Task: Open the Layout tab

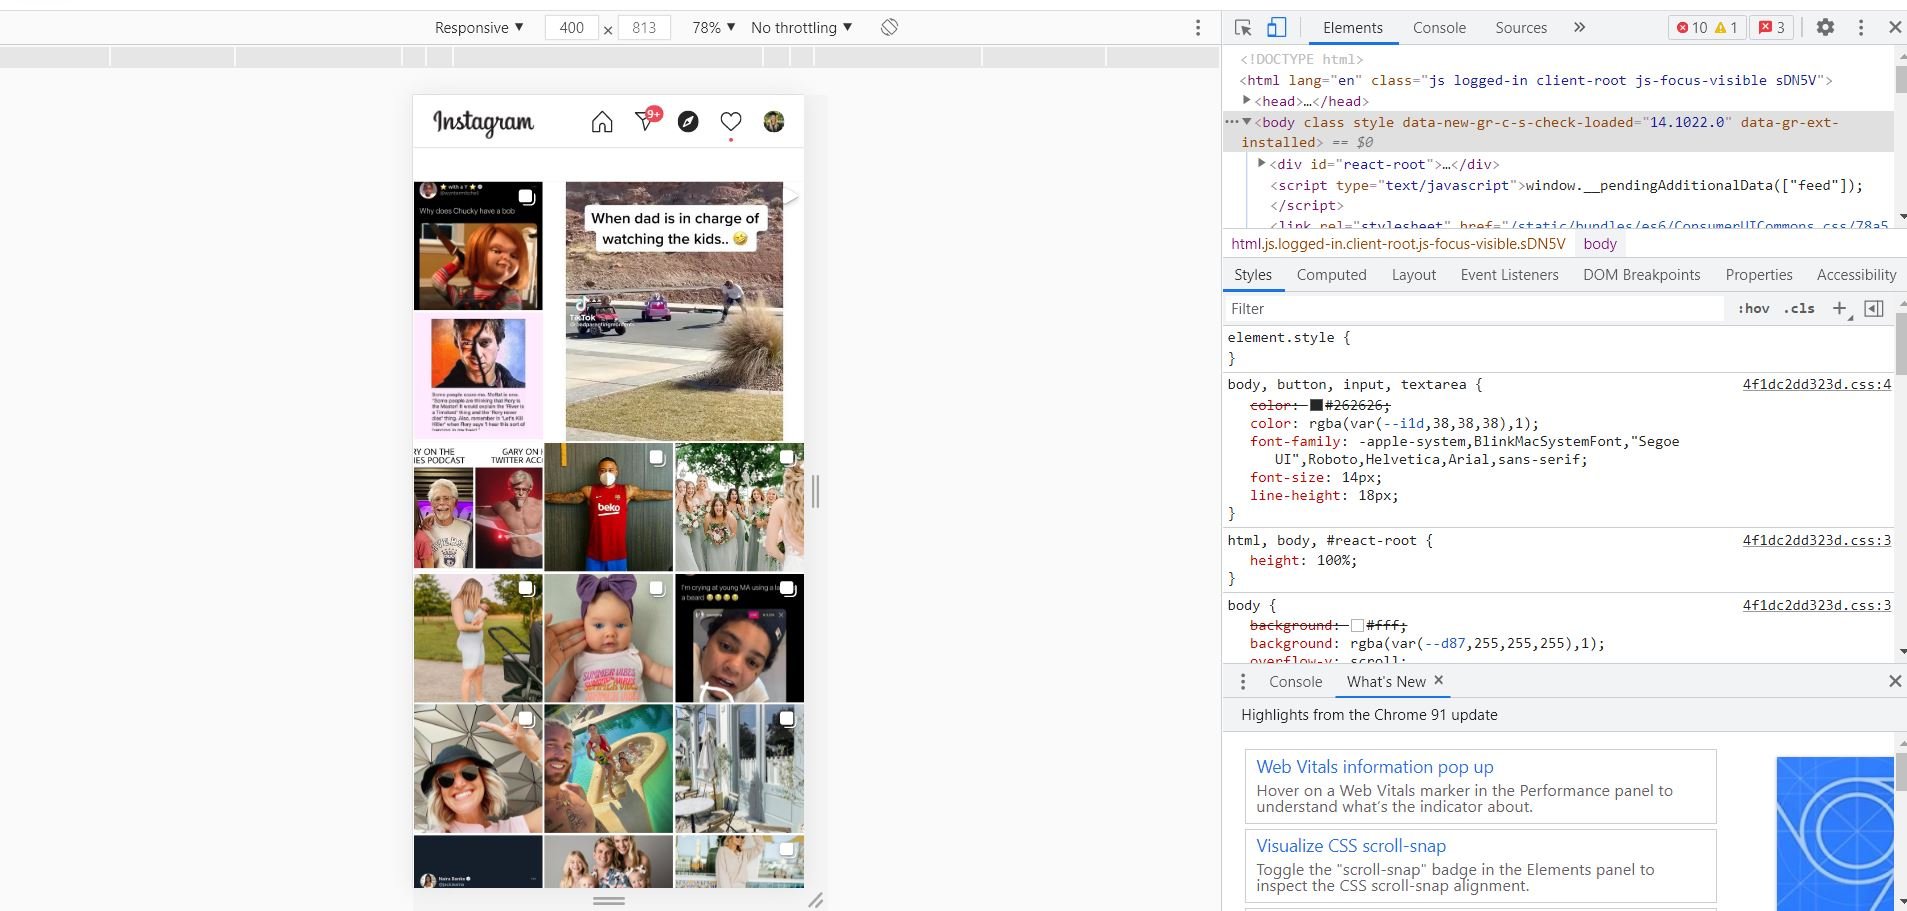Action: (x=1414, y=275)
